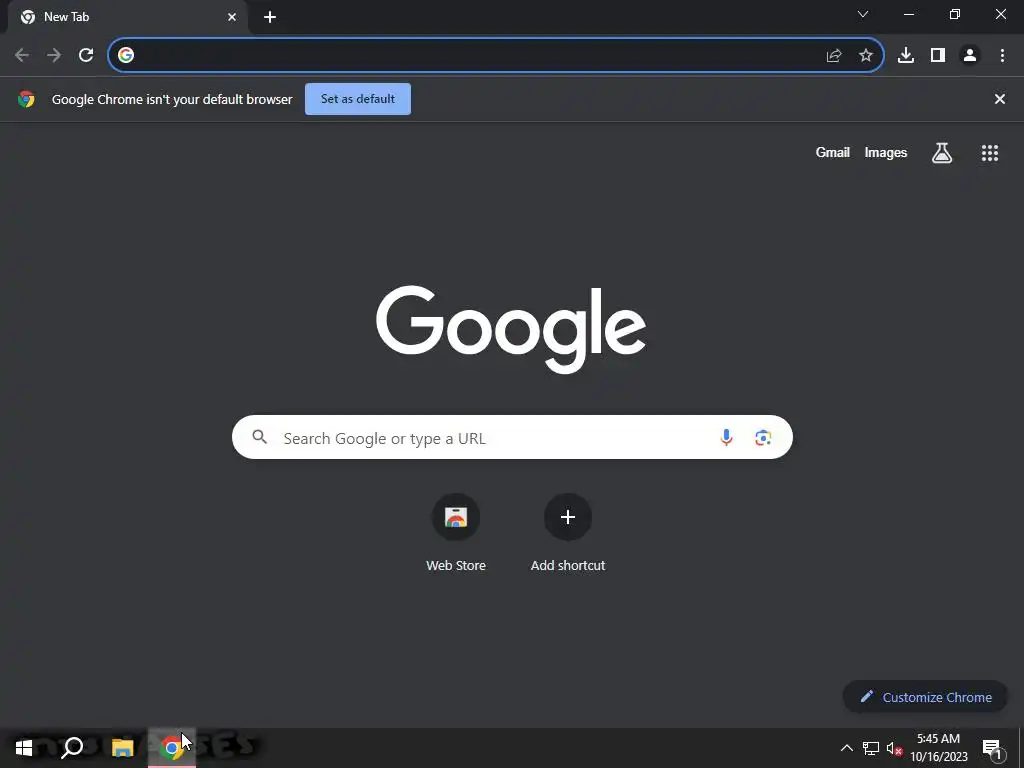
Task: Focus the Search Google or type a URL box
Action: click(512, 437)
